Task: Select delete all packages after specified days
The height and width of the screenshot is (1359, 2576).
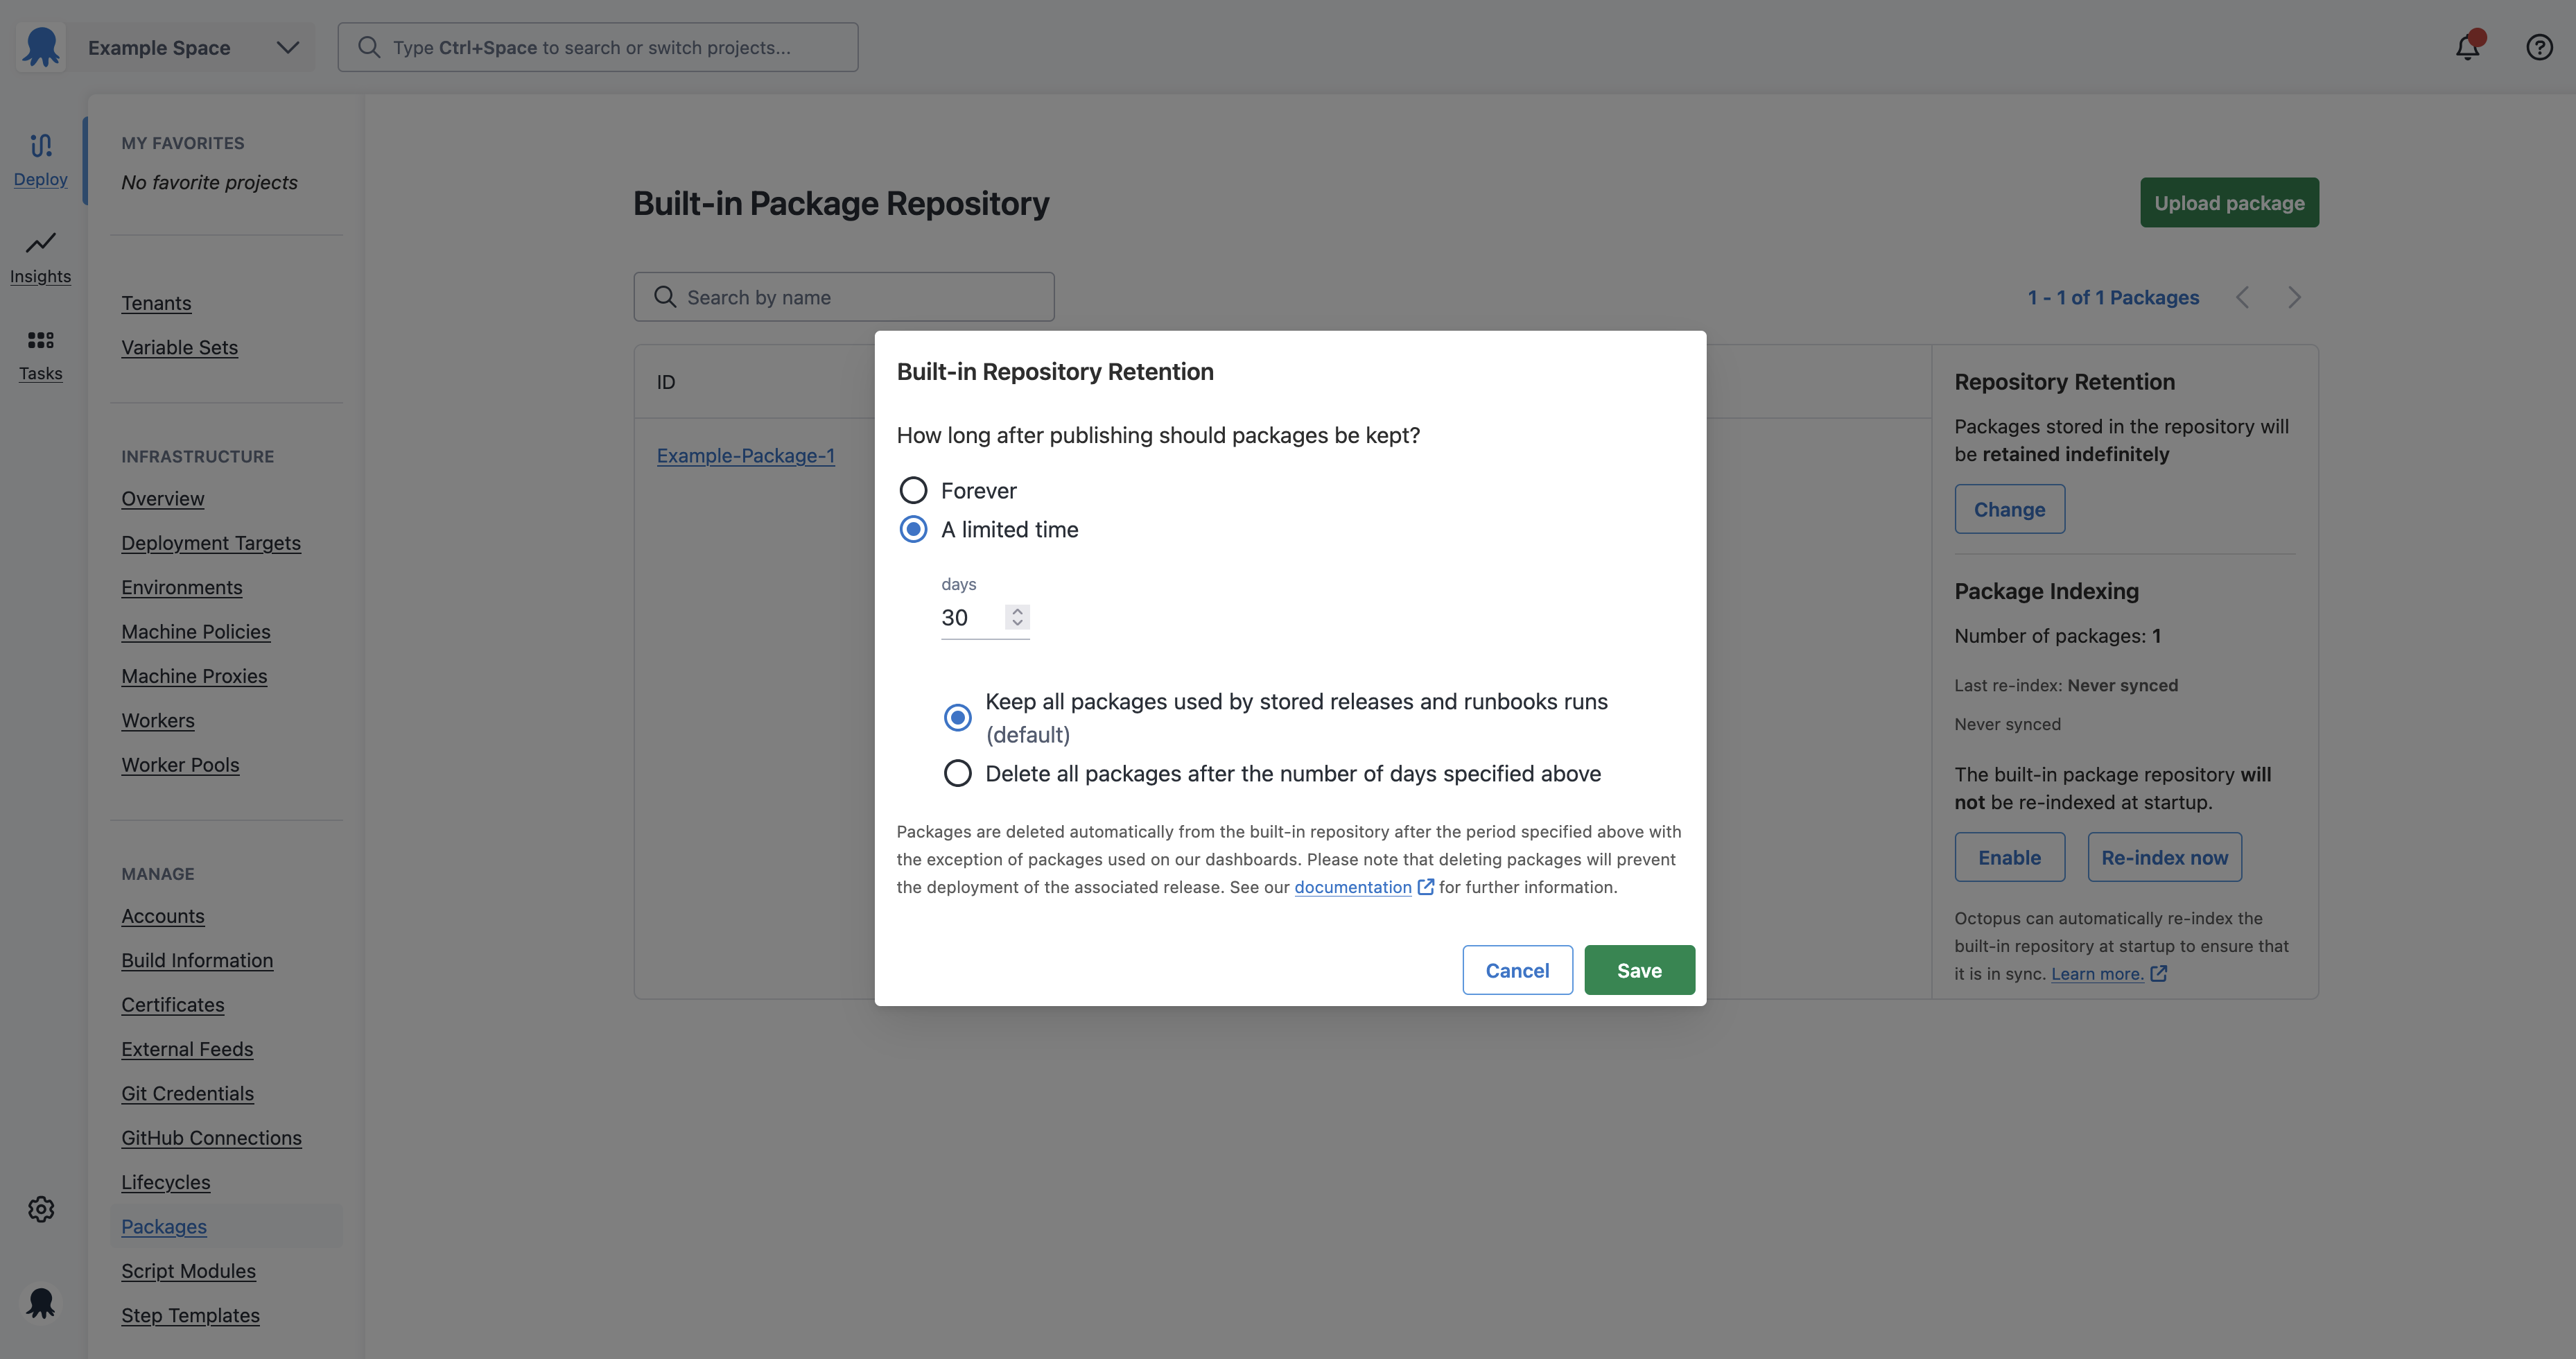Action: click(x=957, y=773)
